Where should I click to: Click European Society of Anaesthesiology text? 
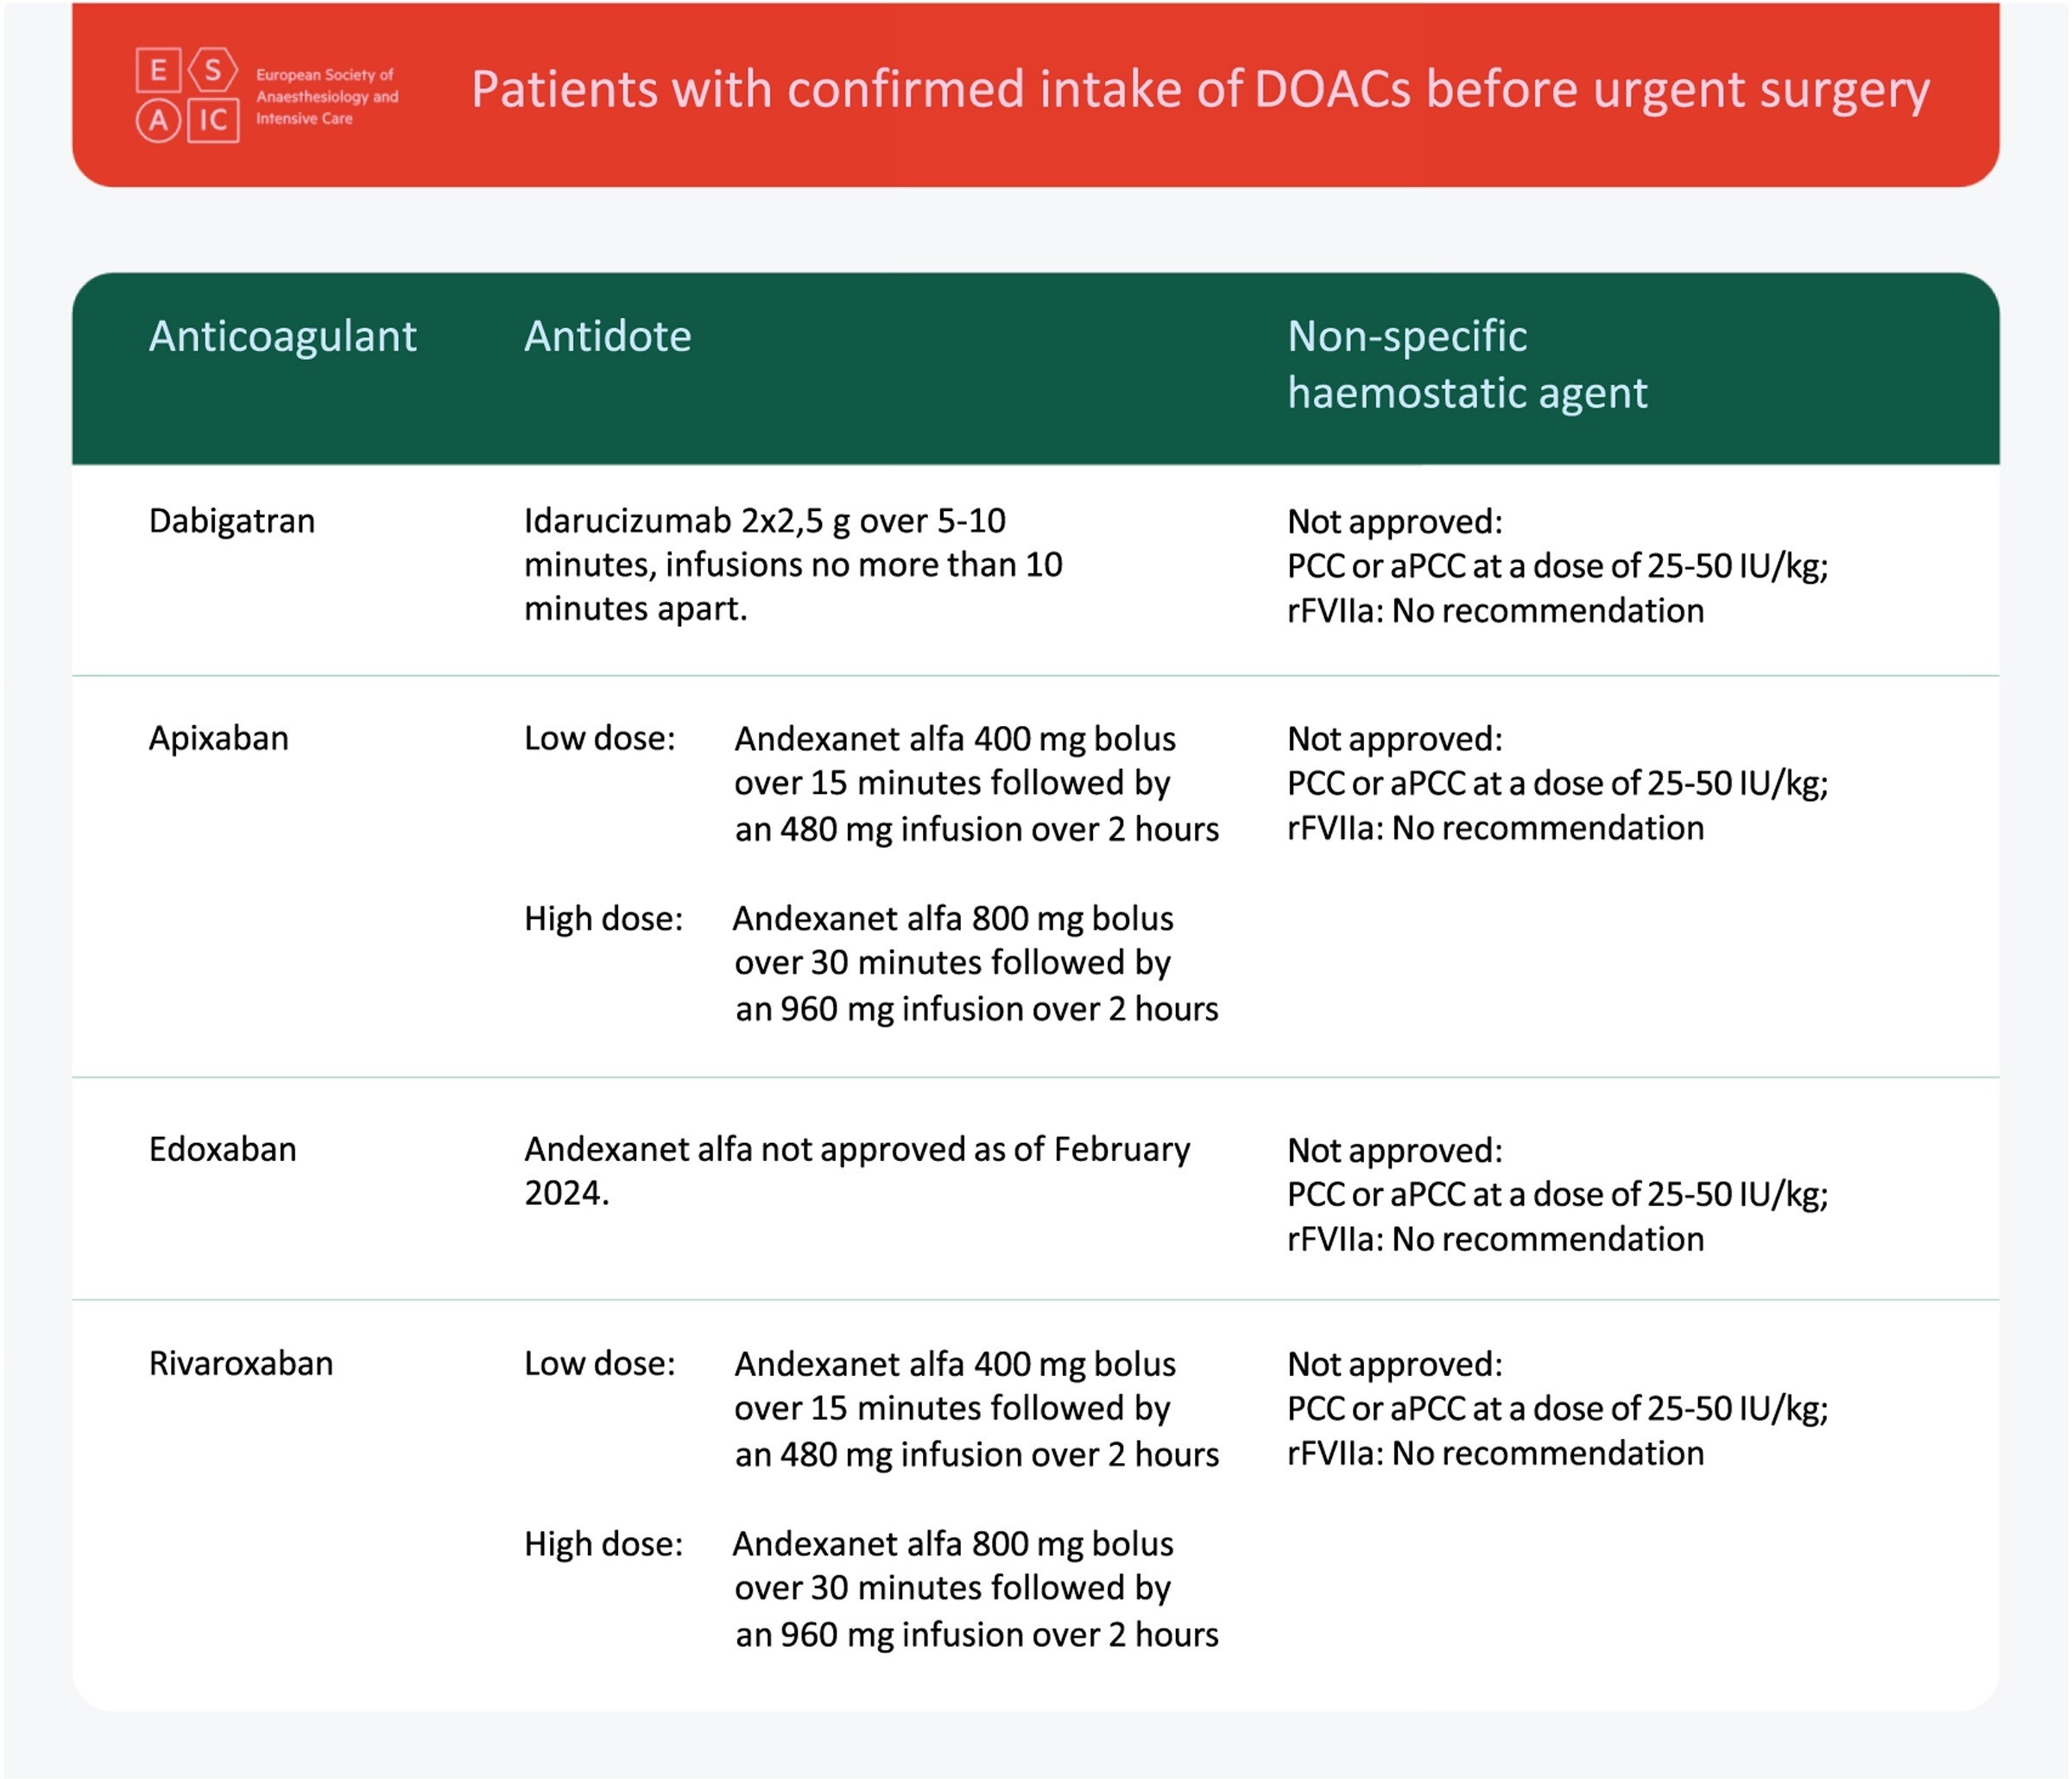tap(327, 96)
